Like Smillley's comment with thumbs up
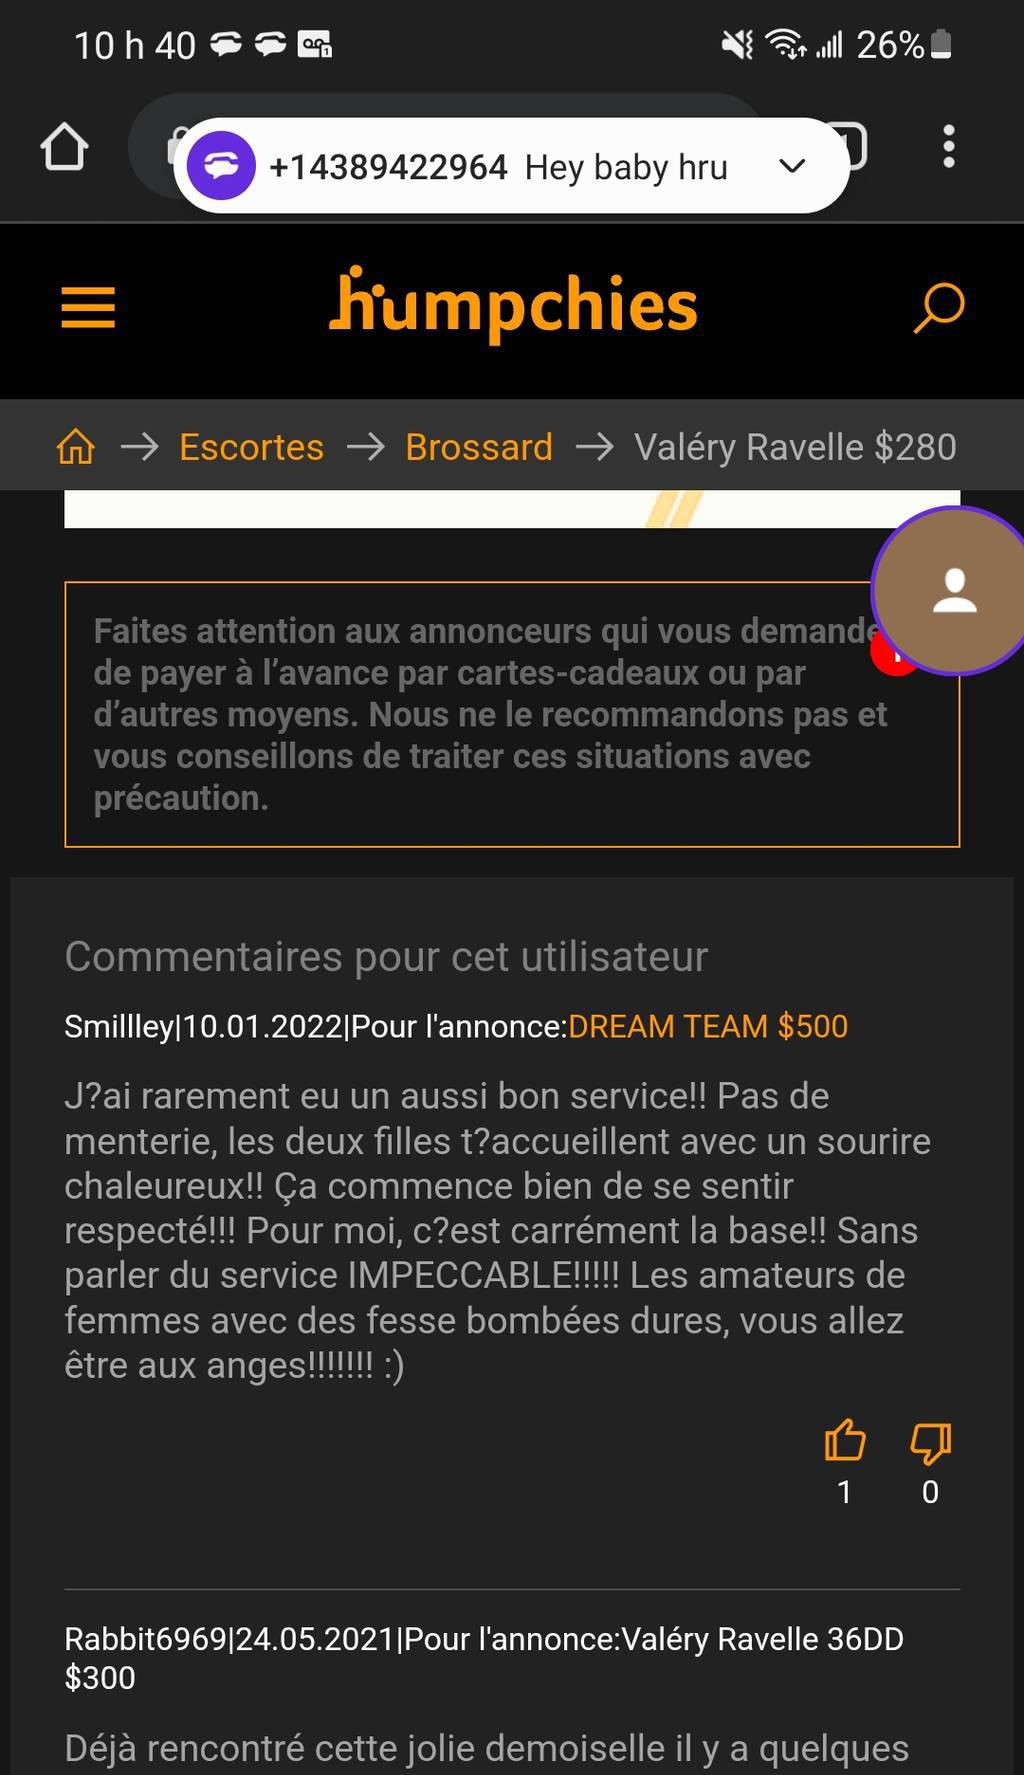This screenshot has width=1024, height=1775. tap(845, 1442)
